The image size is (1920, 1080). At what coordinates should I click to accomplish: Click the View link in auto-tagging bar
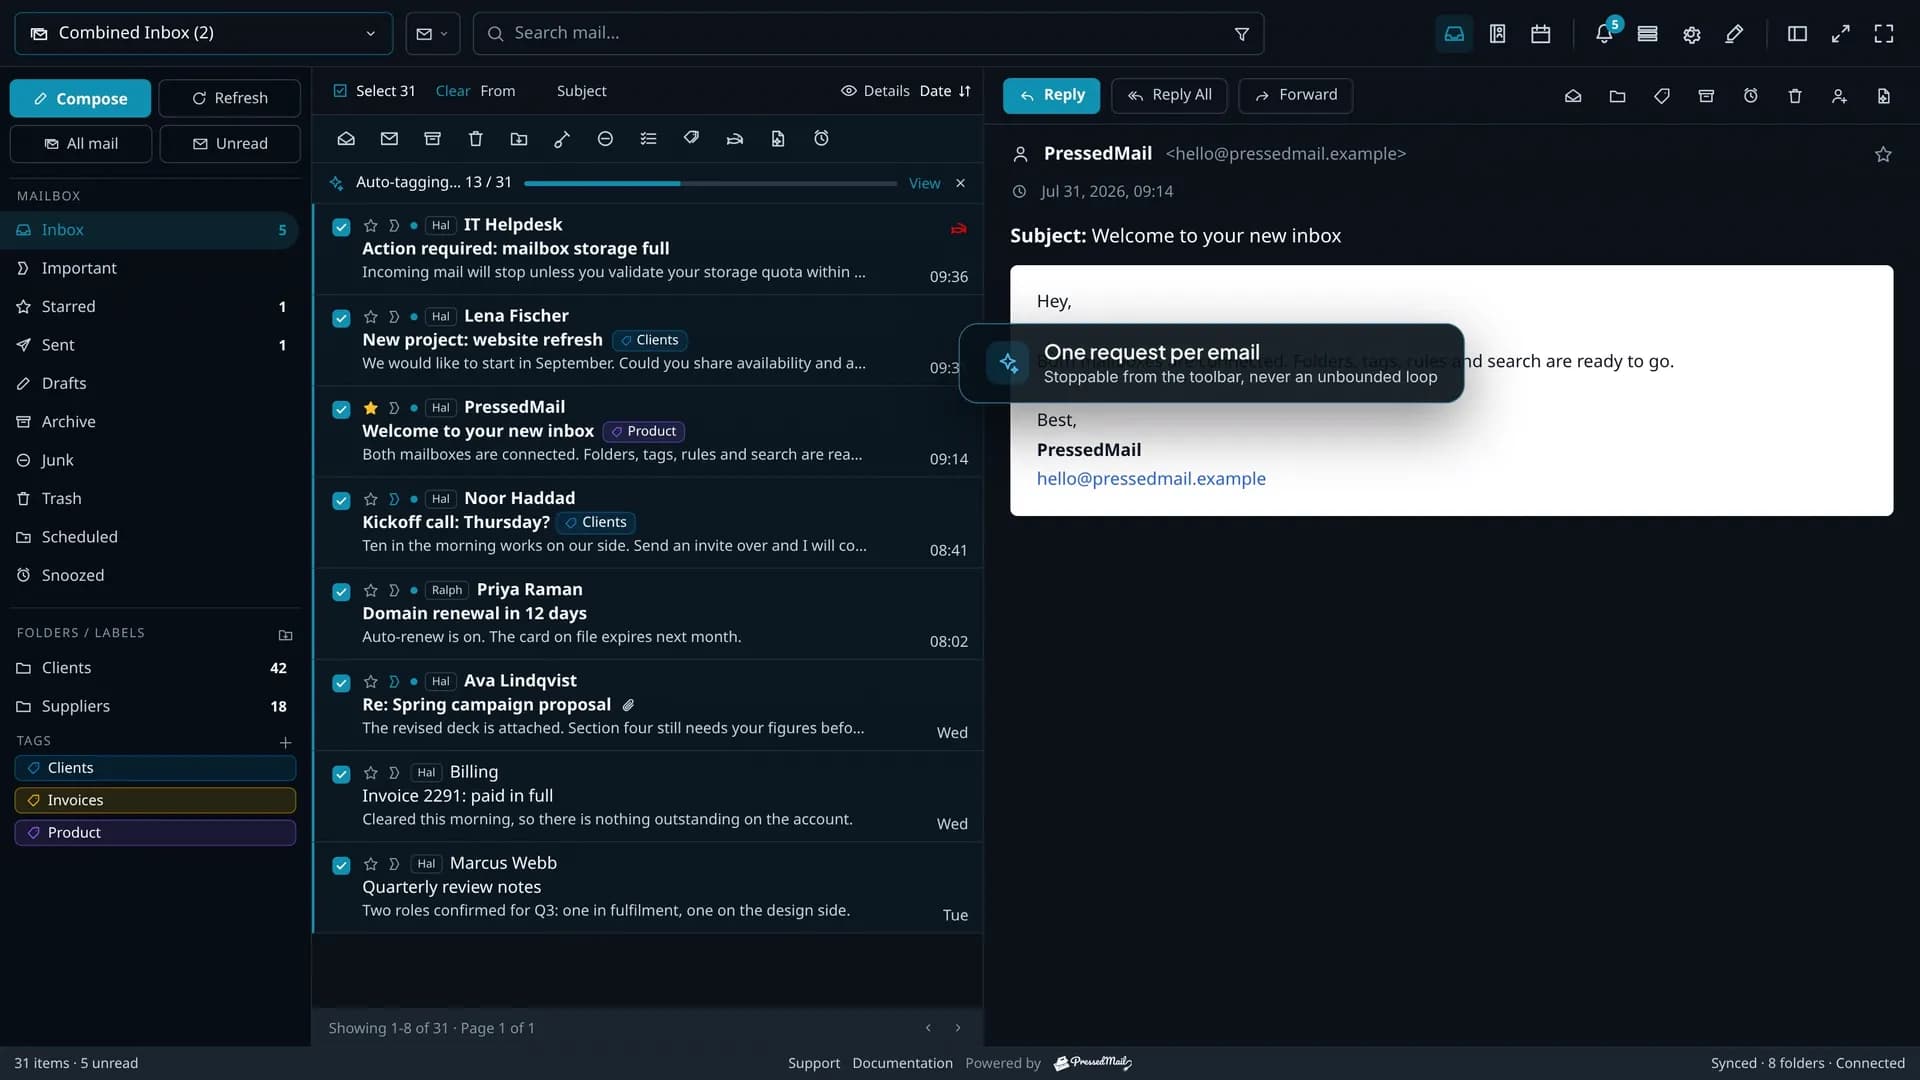(924, 183)
